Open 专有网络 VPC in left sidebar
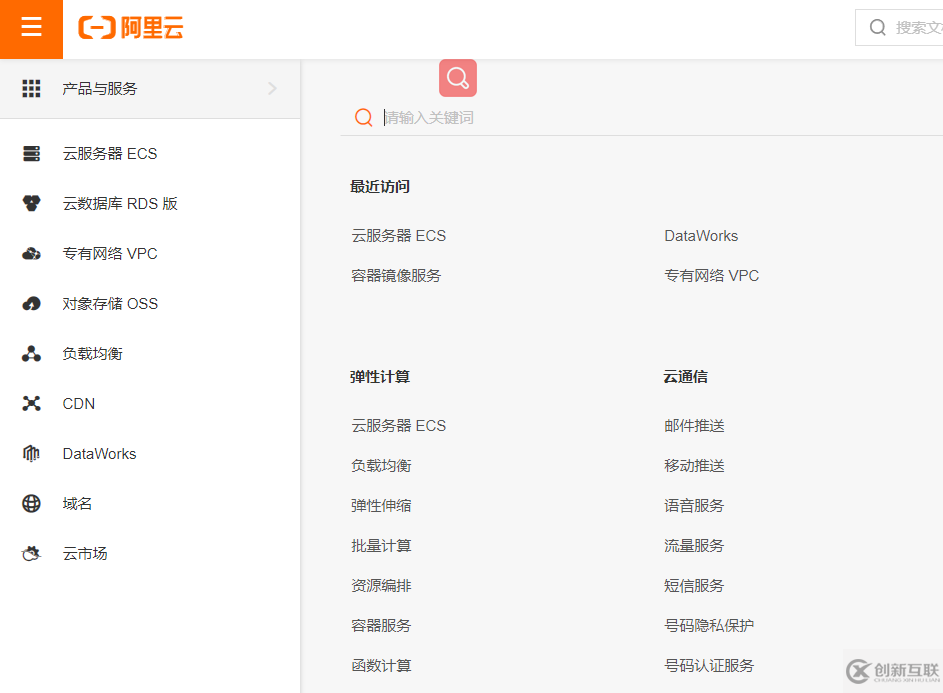 pyautogui.click(x=110, y=253)
